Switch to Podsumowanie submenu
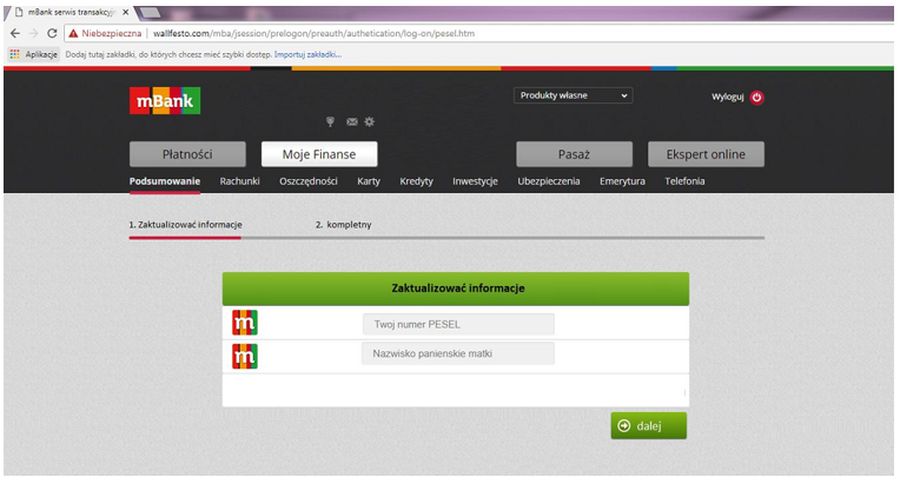The height and width of the screenshot is (484, 900). (165, 181)
